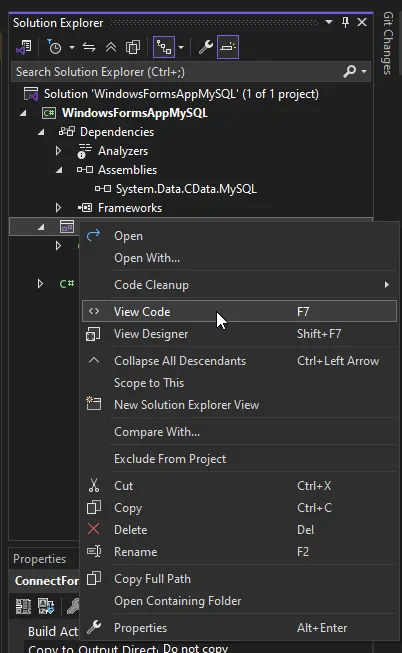Open Pending Changes Filter dropdown arrow
This screenshot has width=402, height=653.
pos(72,47)
